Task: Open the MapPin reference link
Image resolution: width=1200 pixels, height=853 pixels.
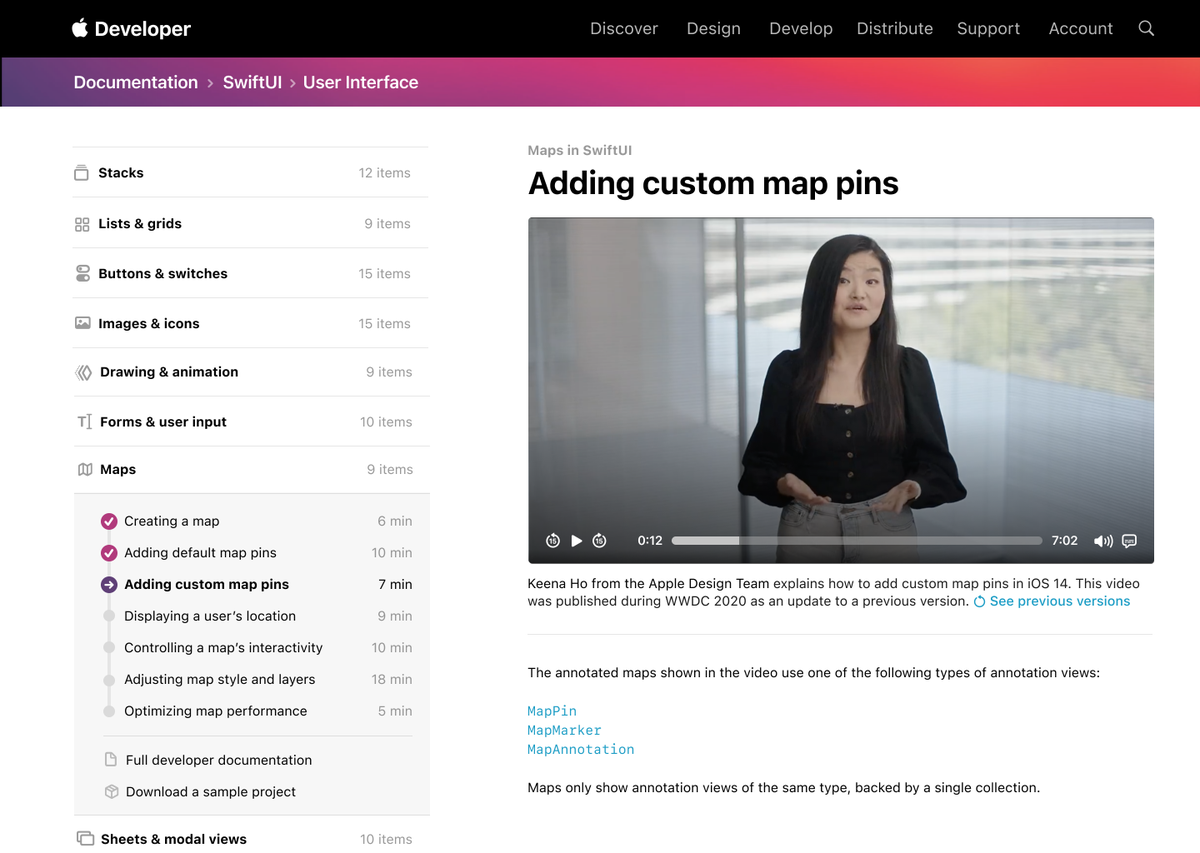Action: [552, 711]
